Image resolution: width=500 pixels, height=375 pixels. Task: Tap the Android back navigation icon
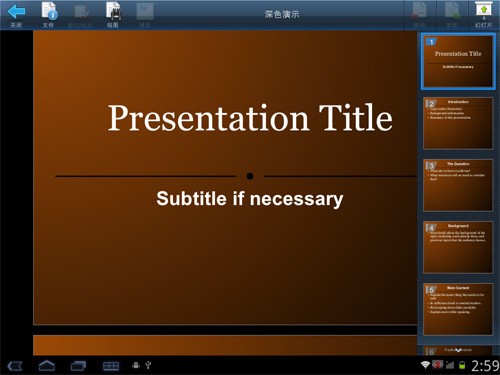pyautogui.click(x=15, y=366)
